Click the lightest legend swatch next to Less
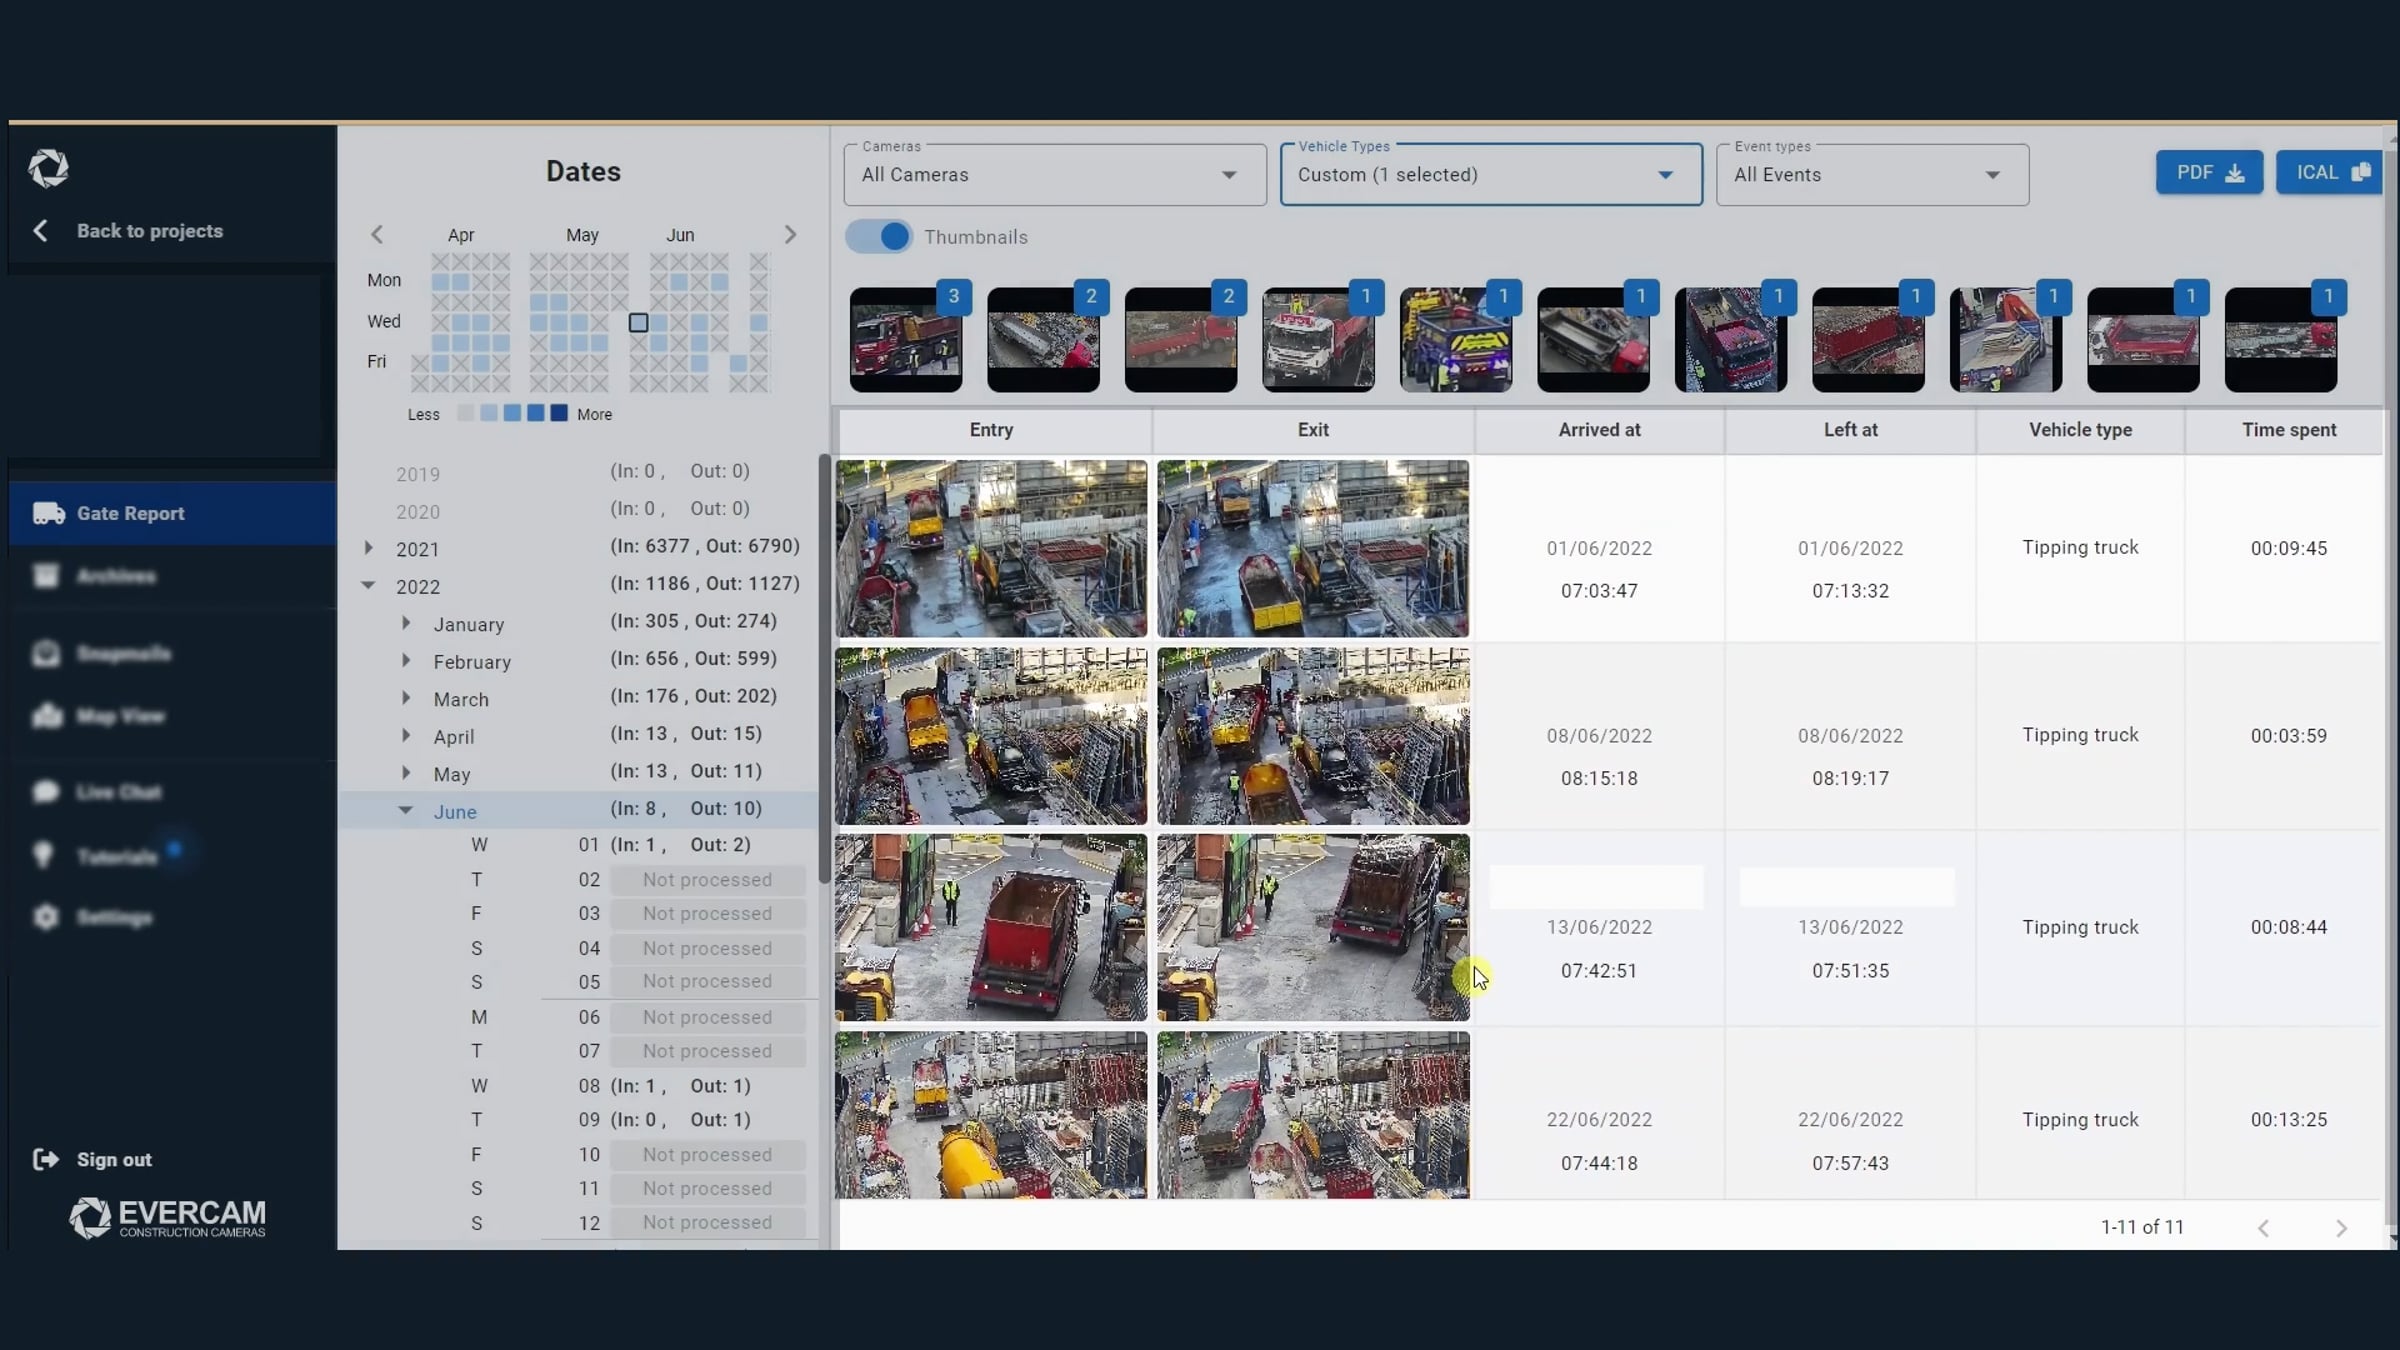 (x=465, y=413)
